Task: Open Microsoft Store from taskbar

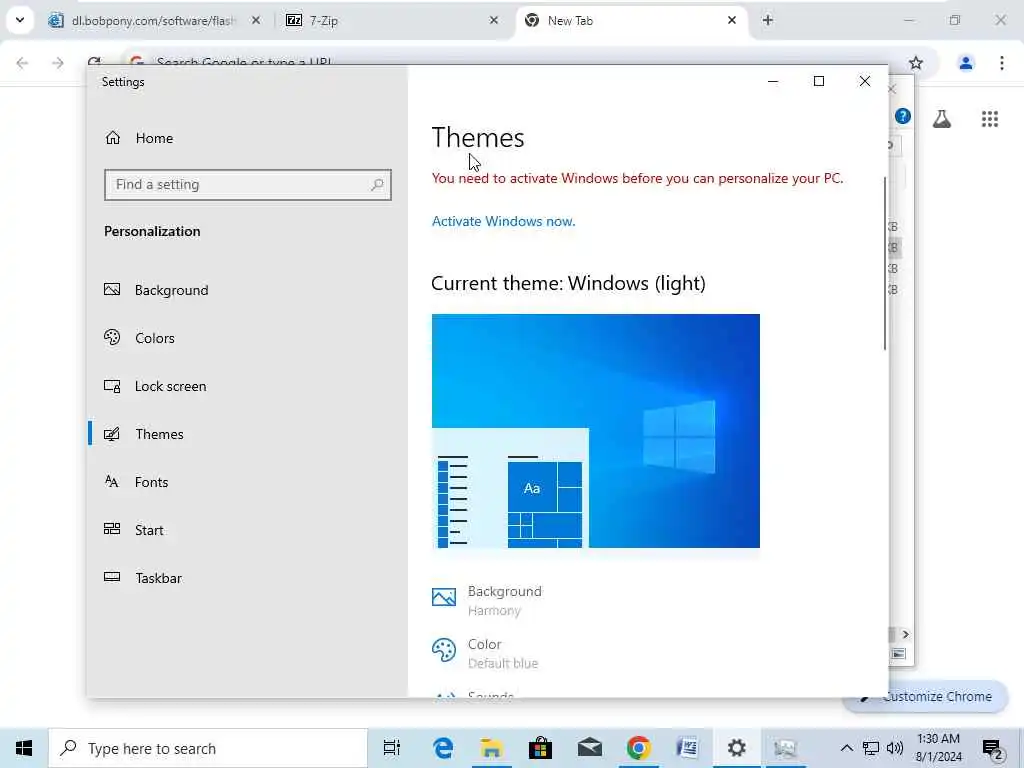Action: (540, 748)
